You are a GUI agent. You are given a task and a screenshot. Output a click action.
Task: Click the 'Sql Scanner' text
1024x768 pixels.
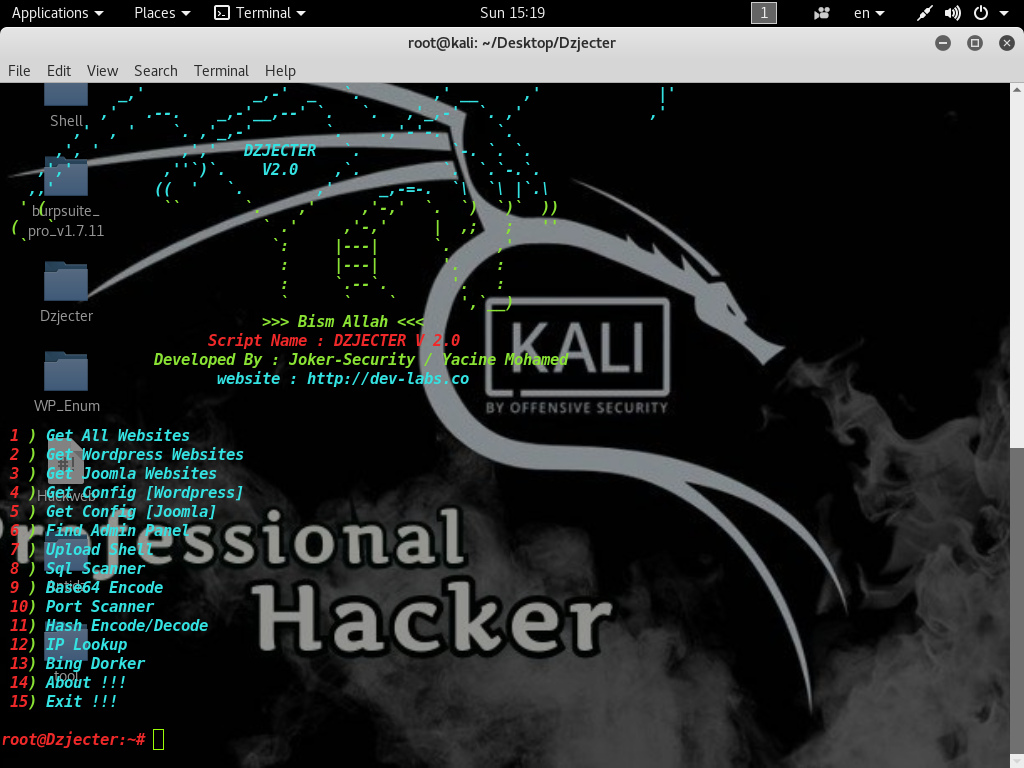(95, 568)
